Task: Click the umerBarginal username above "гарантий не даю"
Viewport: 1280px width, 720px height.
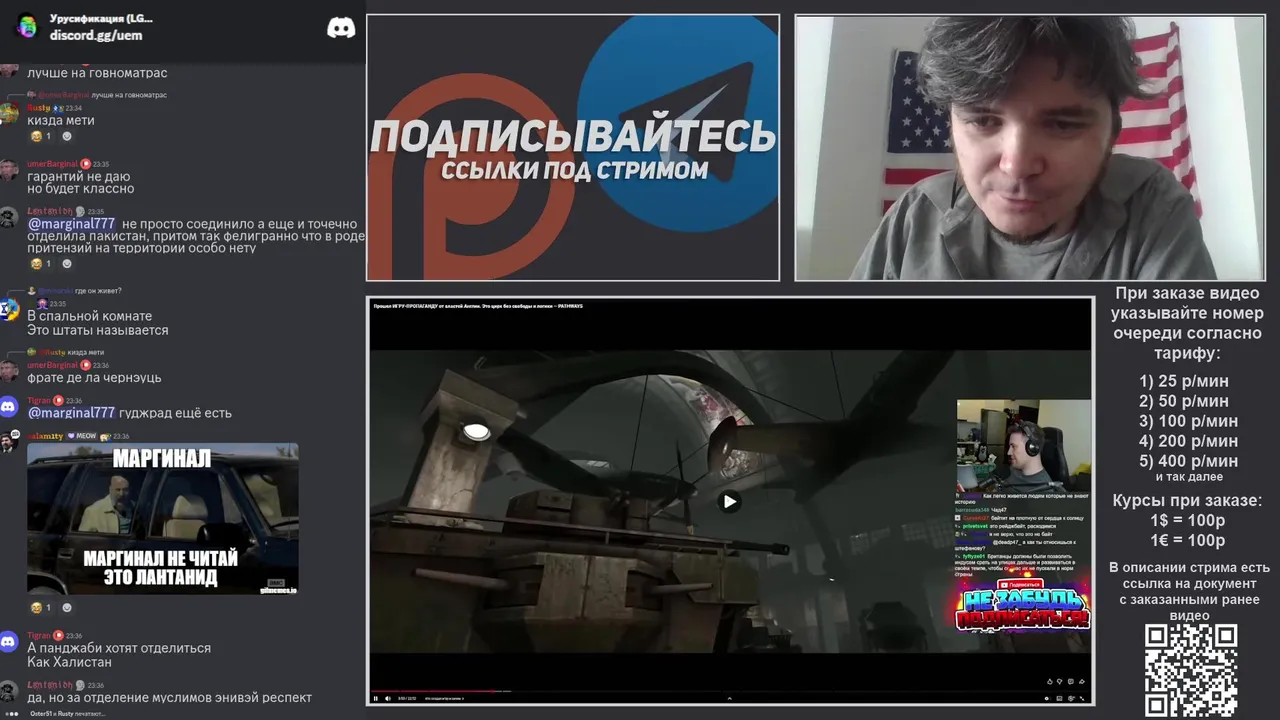Action: [52, 164]
